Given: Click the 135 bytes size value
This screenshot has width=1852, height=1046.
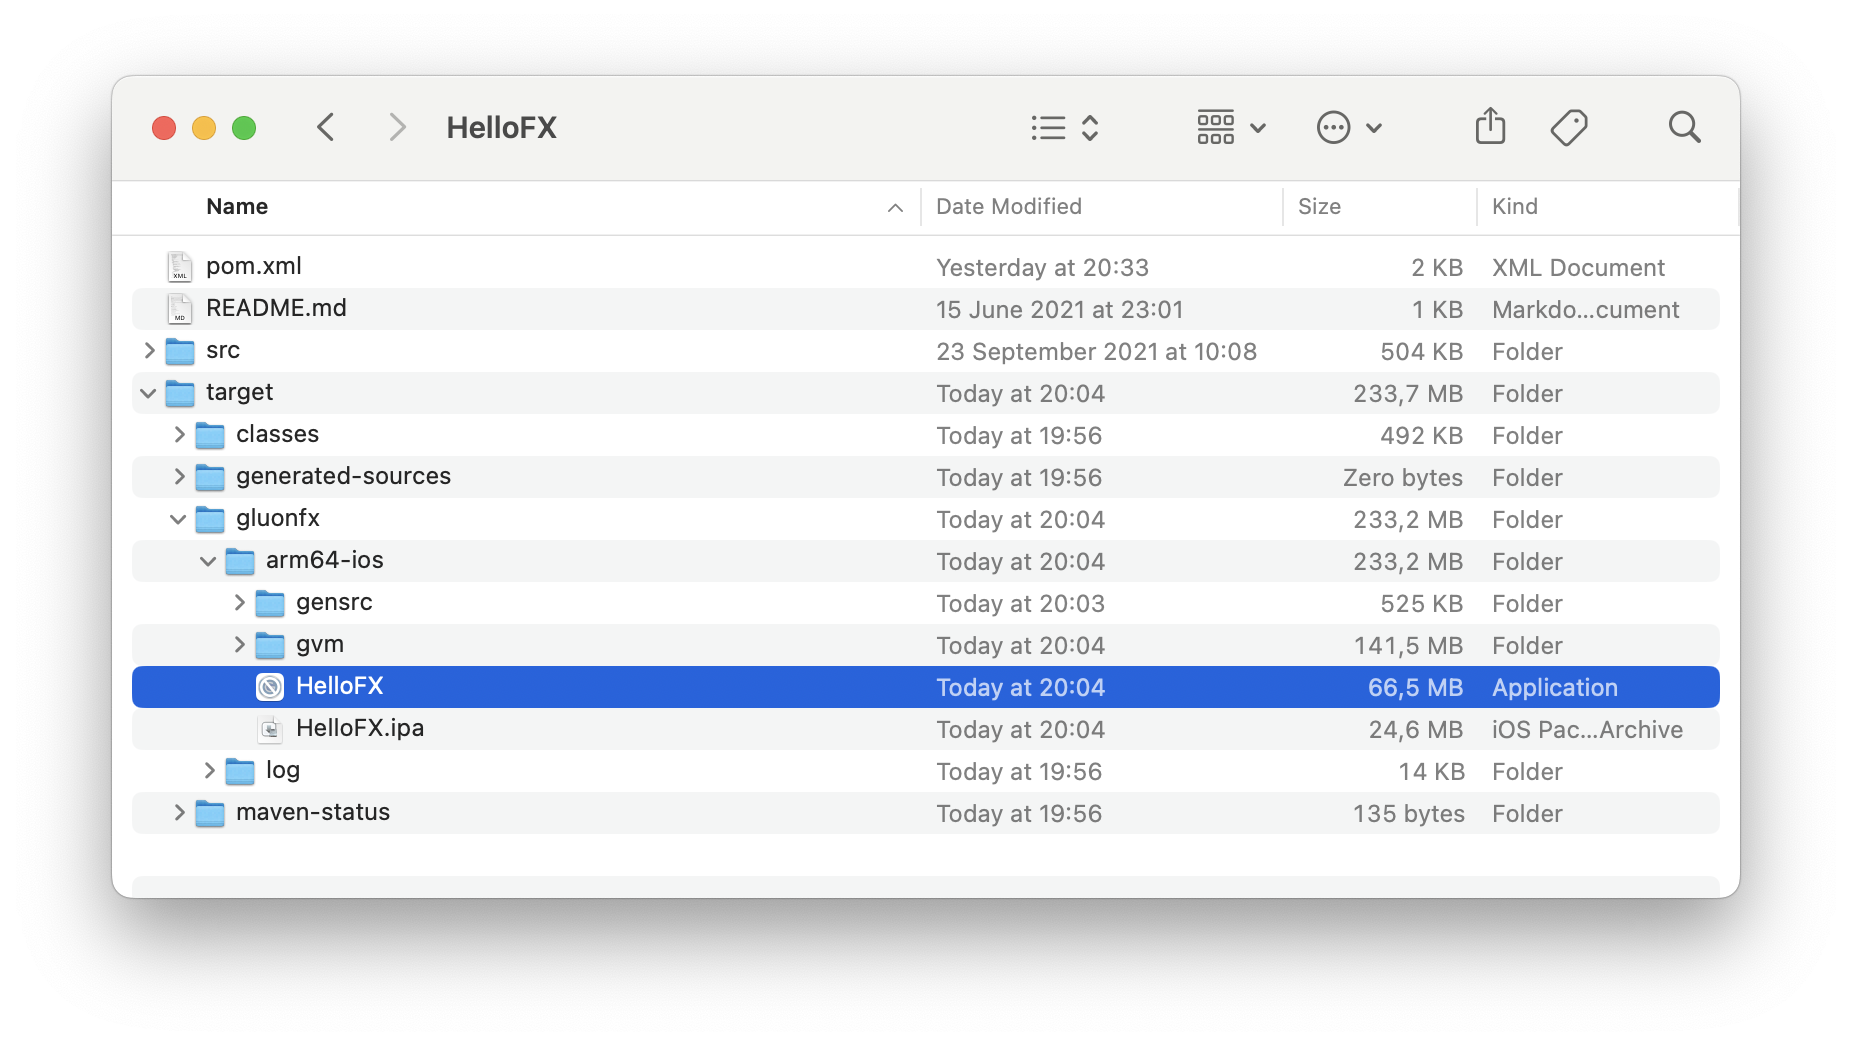Looking at the screenshot, I should click(1408, 813).
